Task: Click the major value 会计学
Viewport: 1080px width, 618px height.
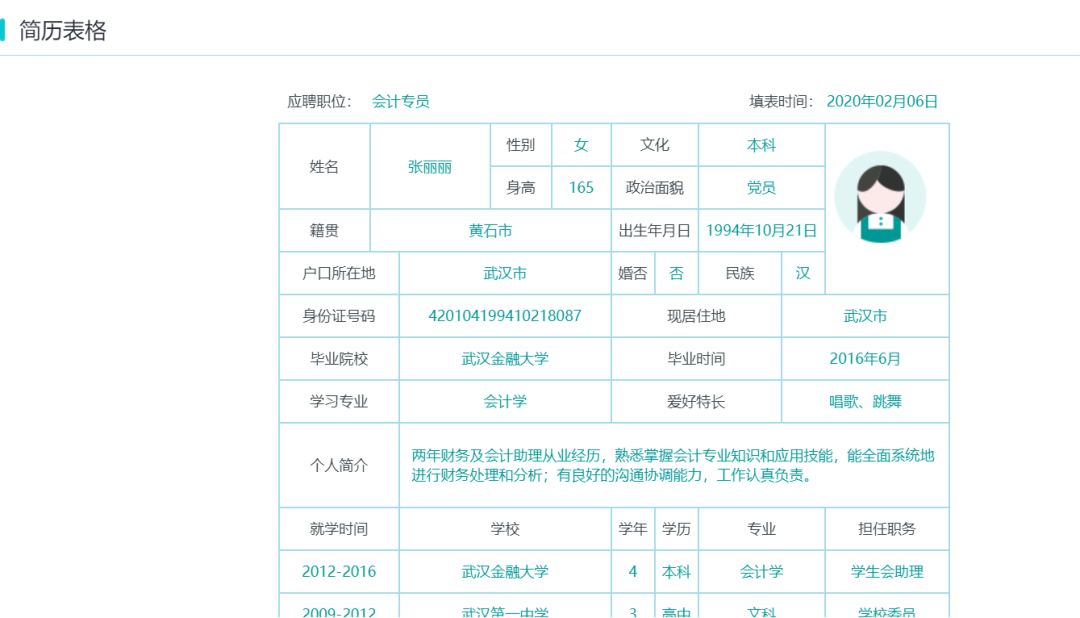Action: coord(505,401)
